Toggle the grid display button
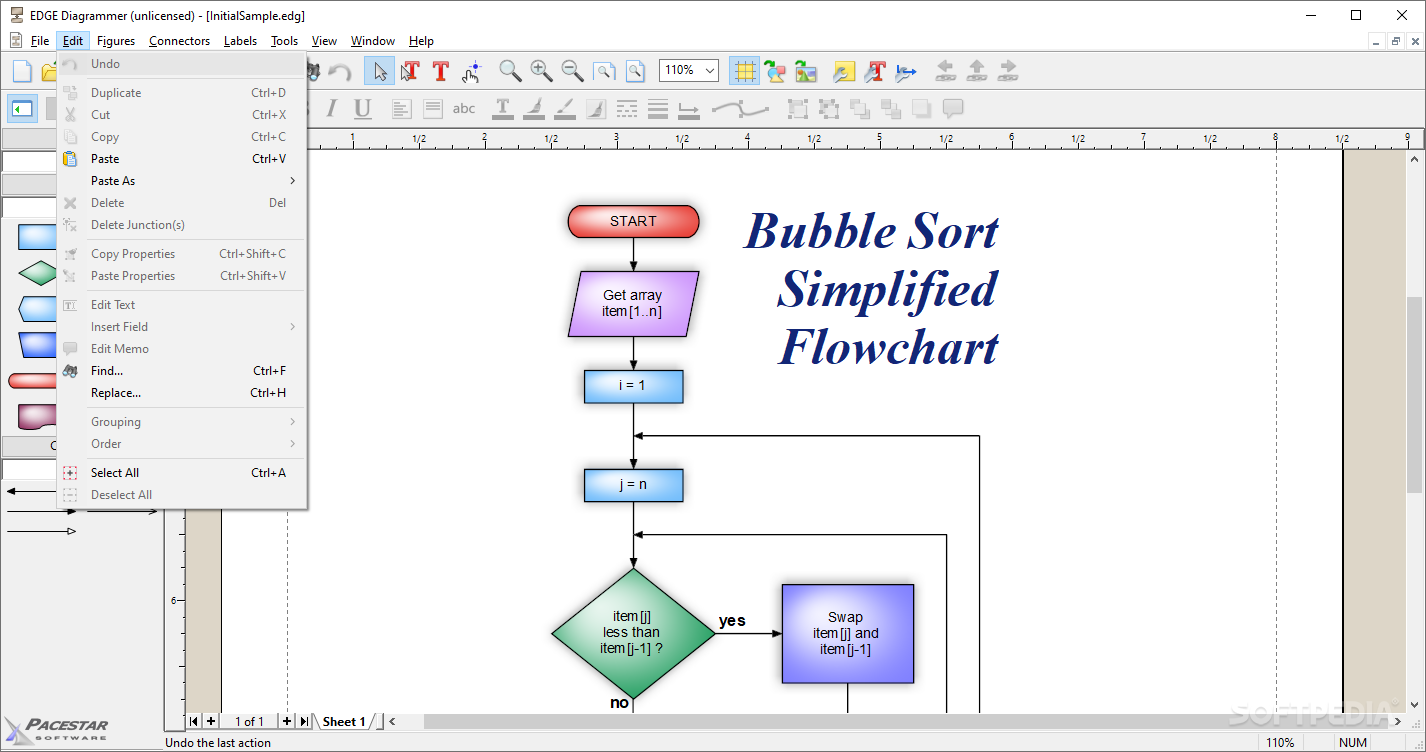Viewport: 1426px width, 752px height. pos(744,71)
